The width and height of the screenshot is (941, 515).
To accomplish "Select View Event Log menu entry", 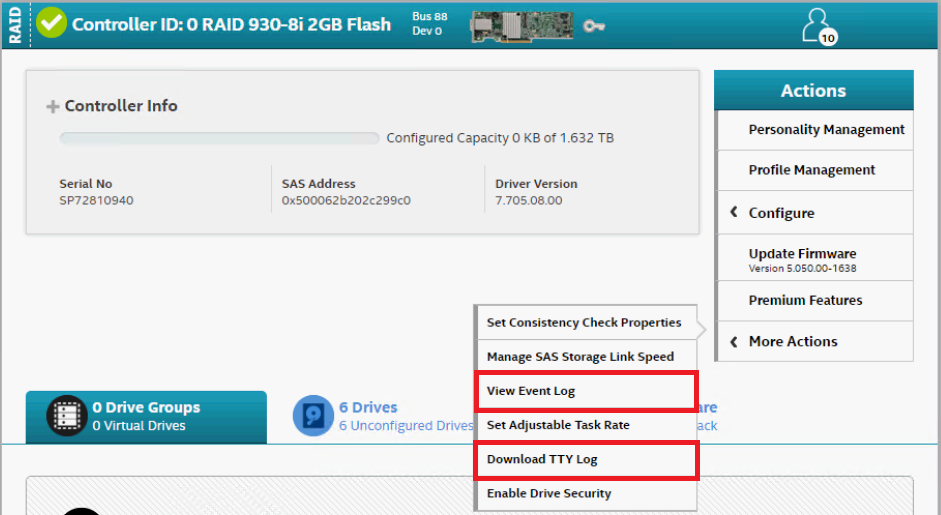I will tap(586, 391).
